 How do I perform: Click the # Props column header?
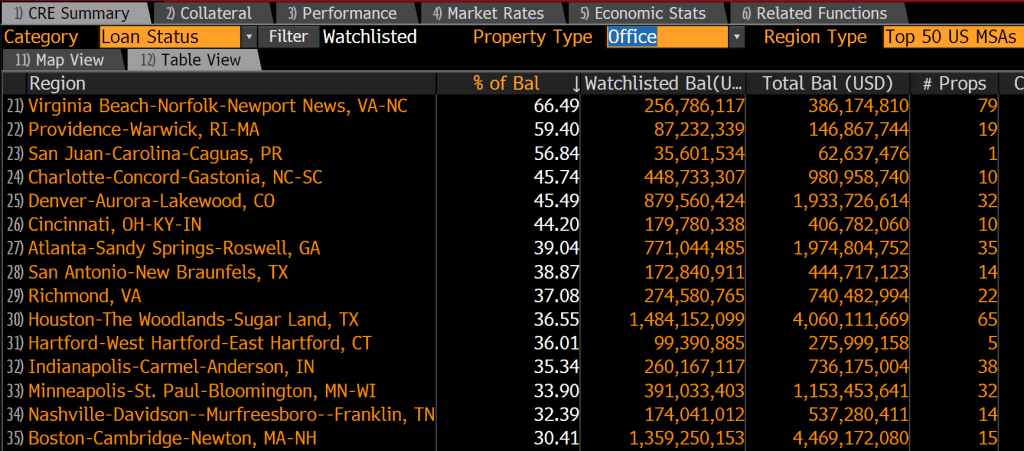[953, 84]
